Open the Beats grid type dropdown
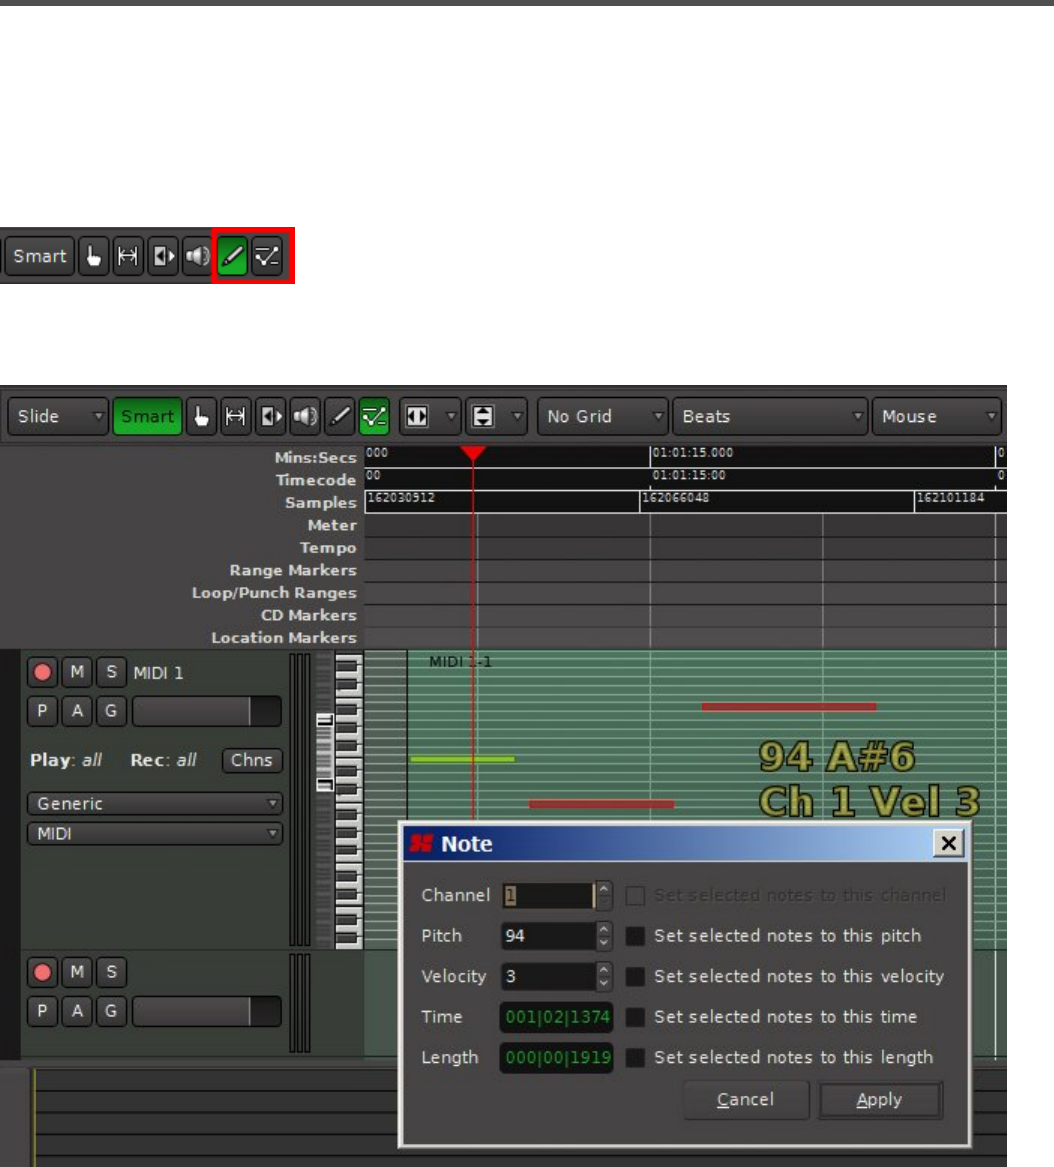The image size is (1054, 1167). point(770,416)
